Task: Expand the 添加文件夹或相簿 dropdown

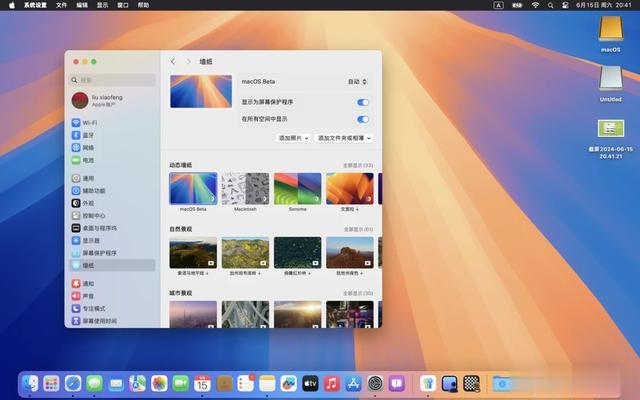Action: [x=344, y=138]
